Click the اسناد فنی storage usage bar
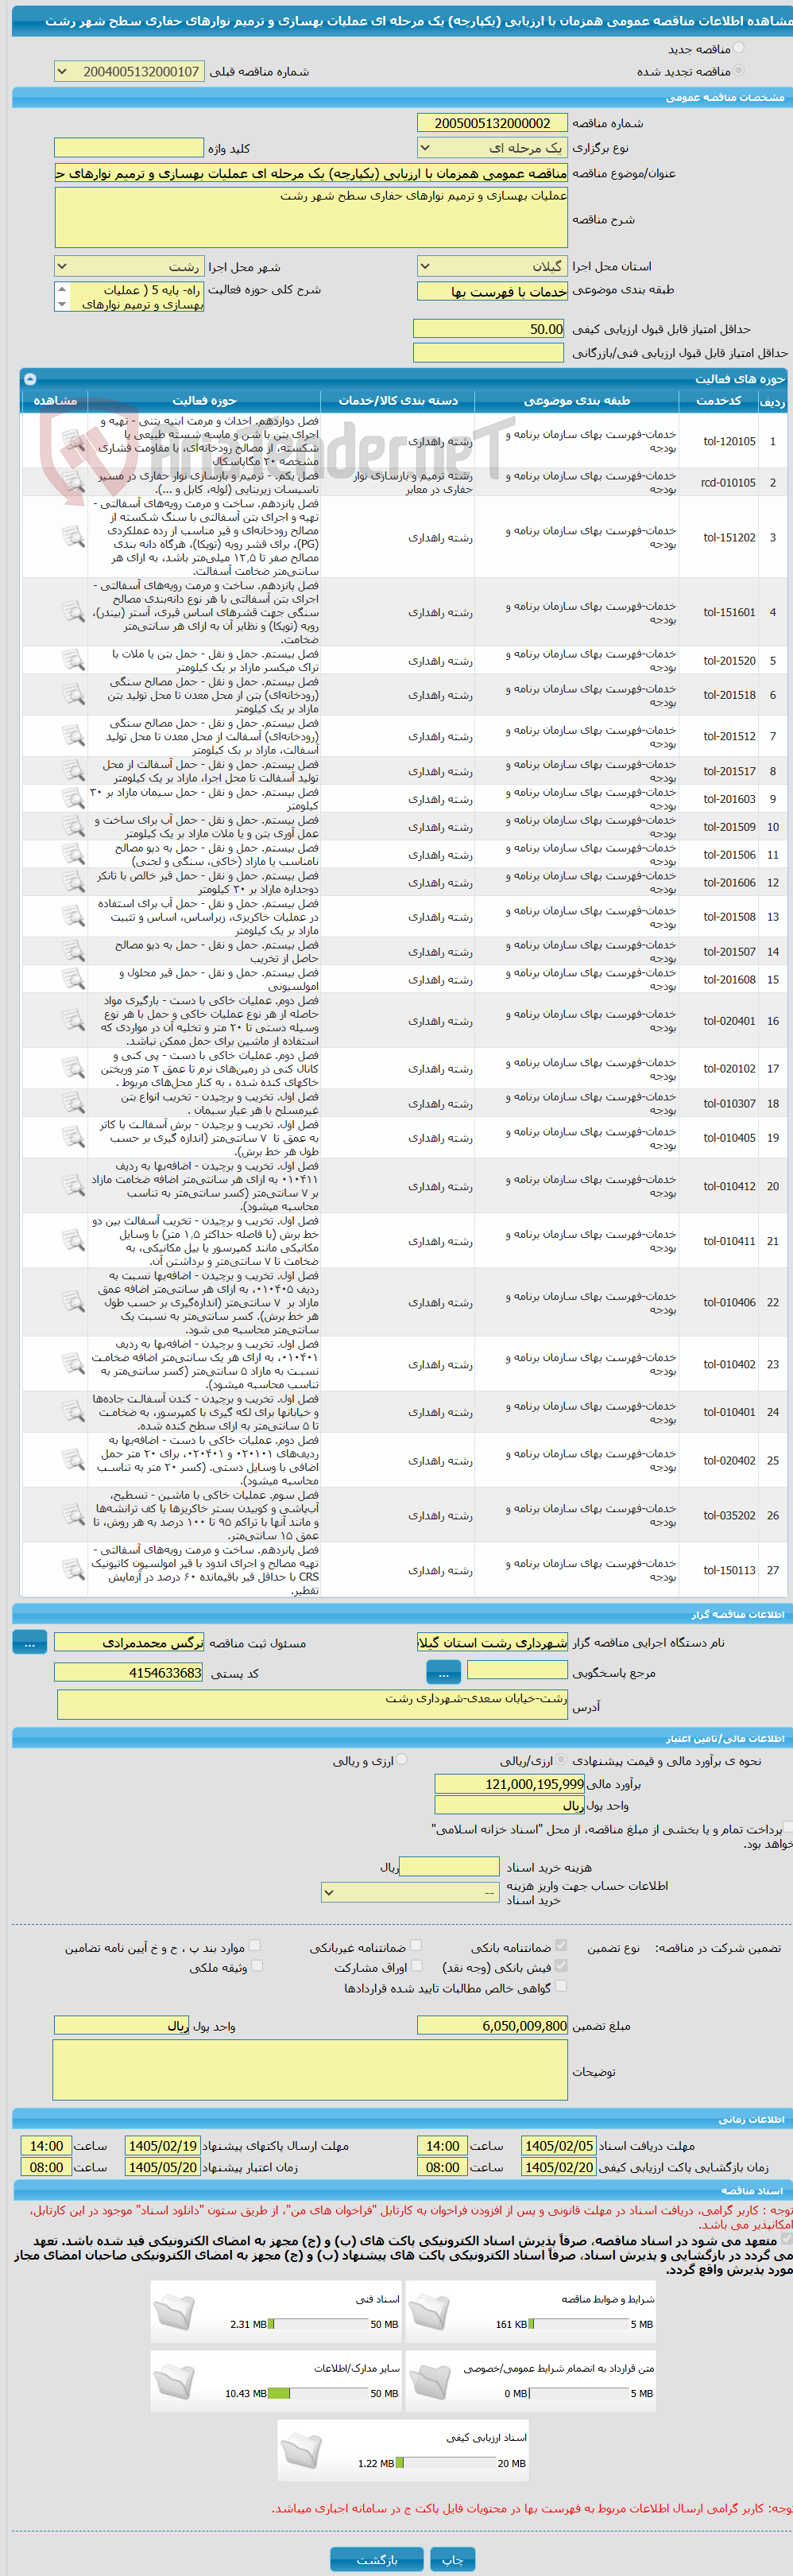 319,2324
